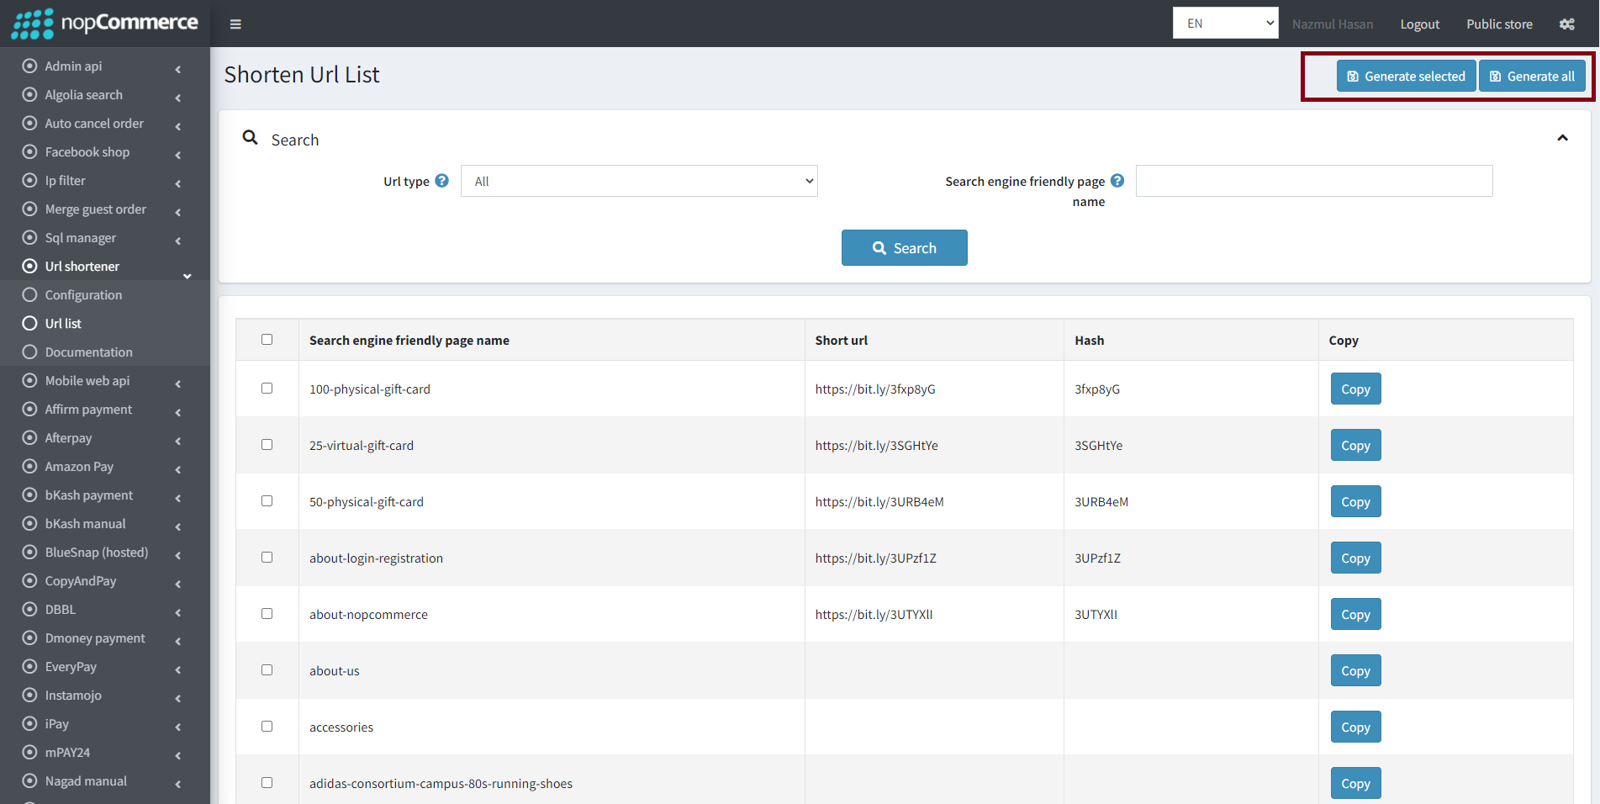Collapse the Url shortener menu arrow
The width and height of the screenshot is (1600, 804).
point(187,275)
